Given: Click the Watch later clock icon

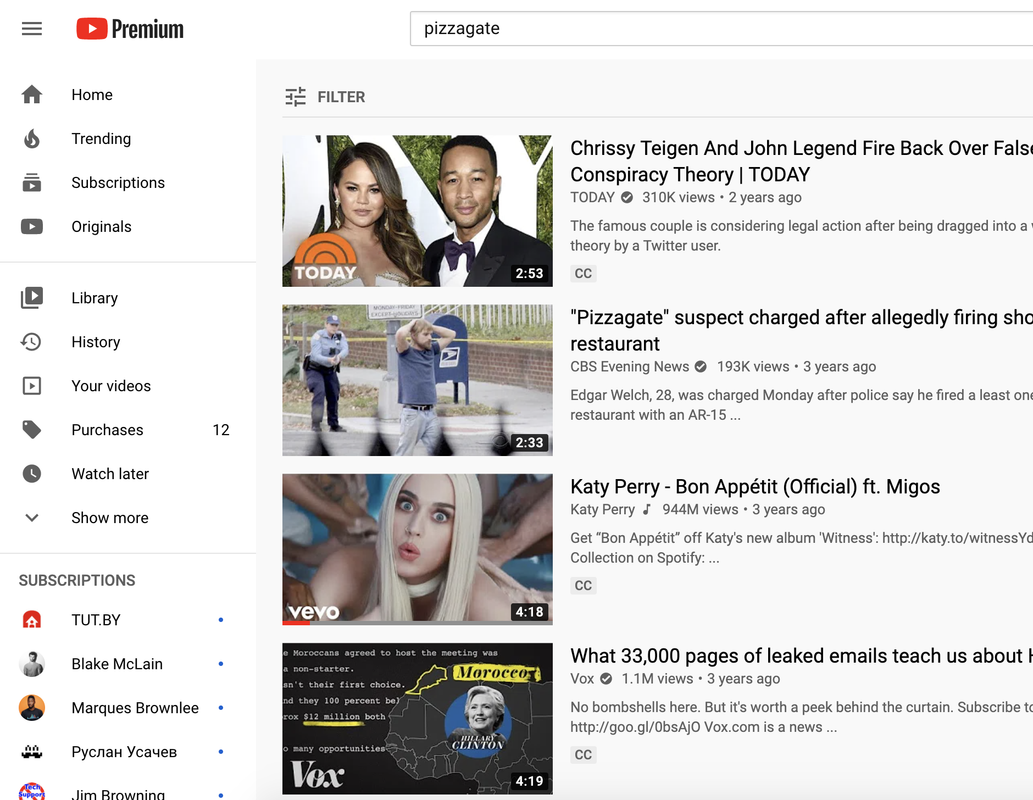Looking at the screenshot, I should click(x=32, y=474).
